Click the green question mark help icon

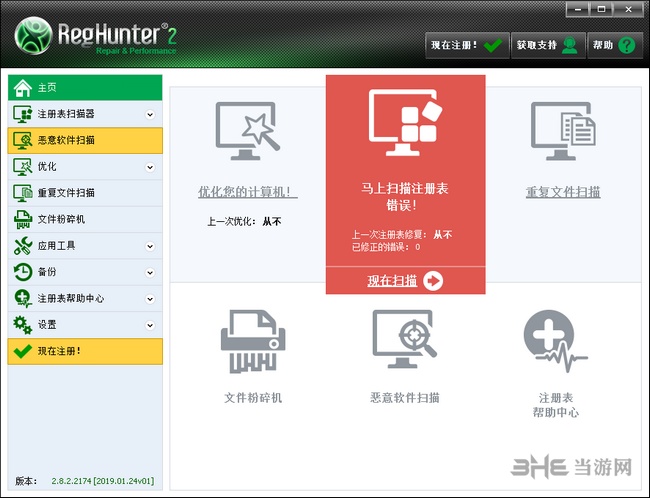click(627, 45)
